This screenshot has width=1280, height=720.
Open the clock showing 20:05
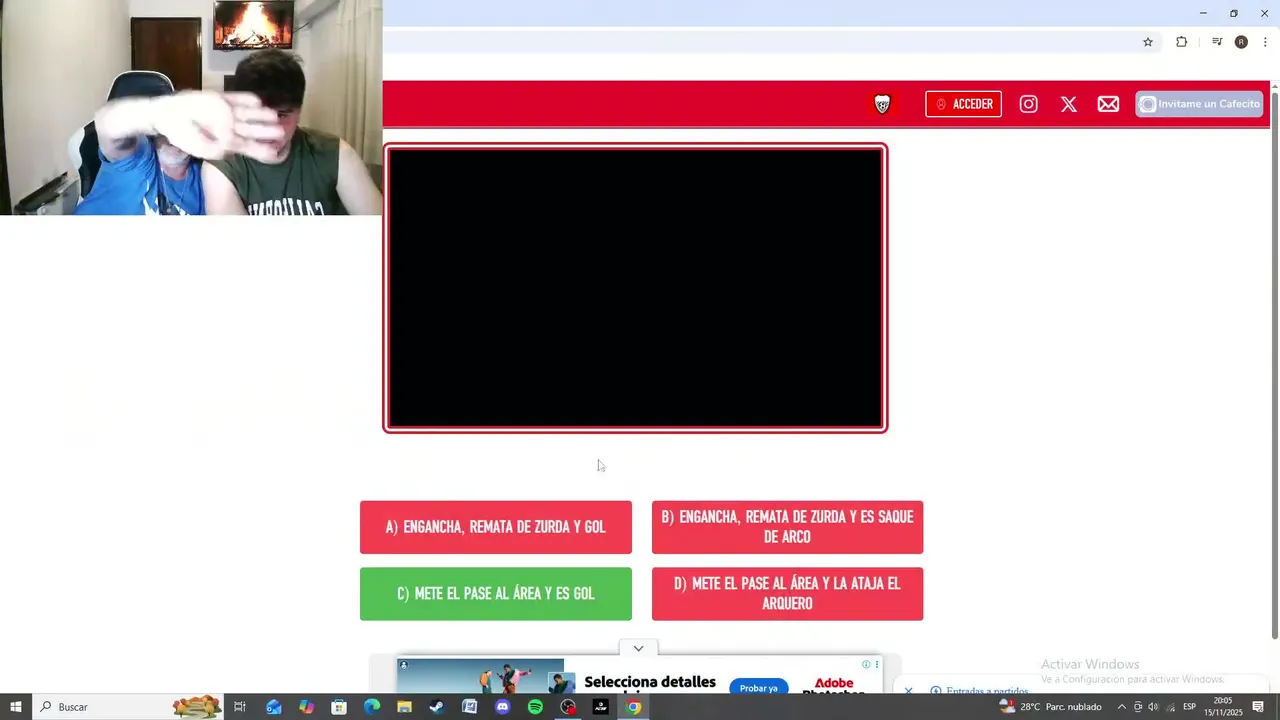click(x=1222, y=707)
